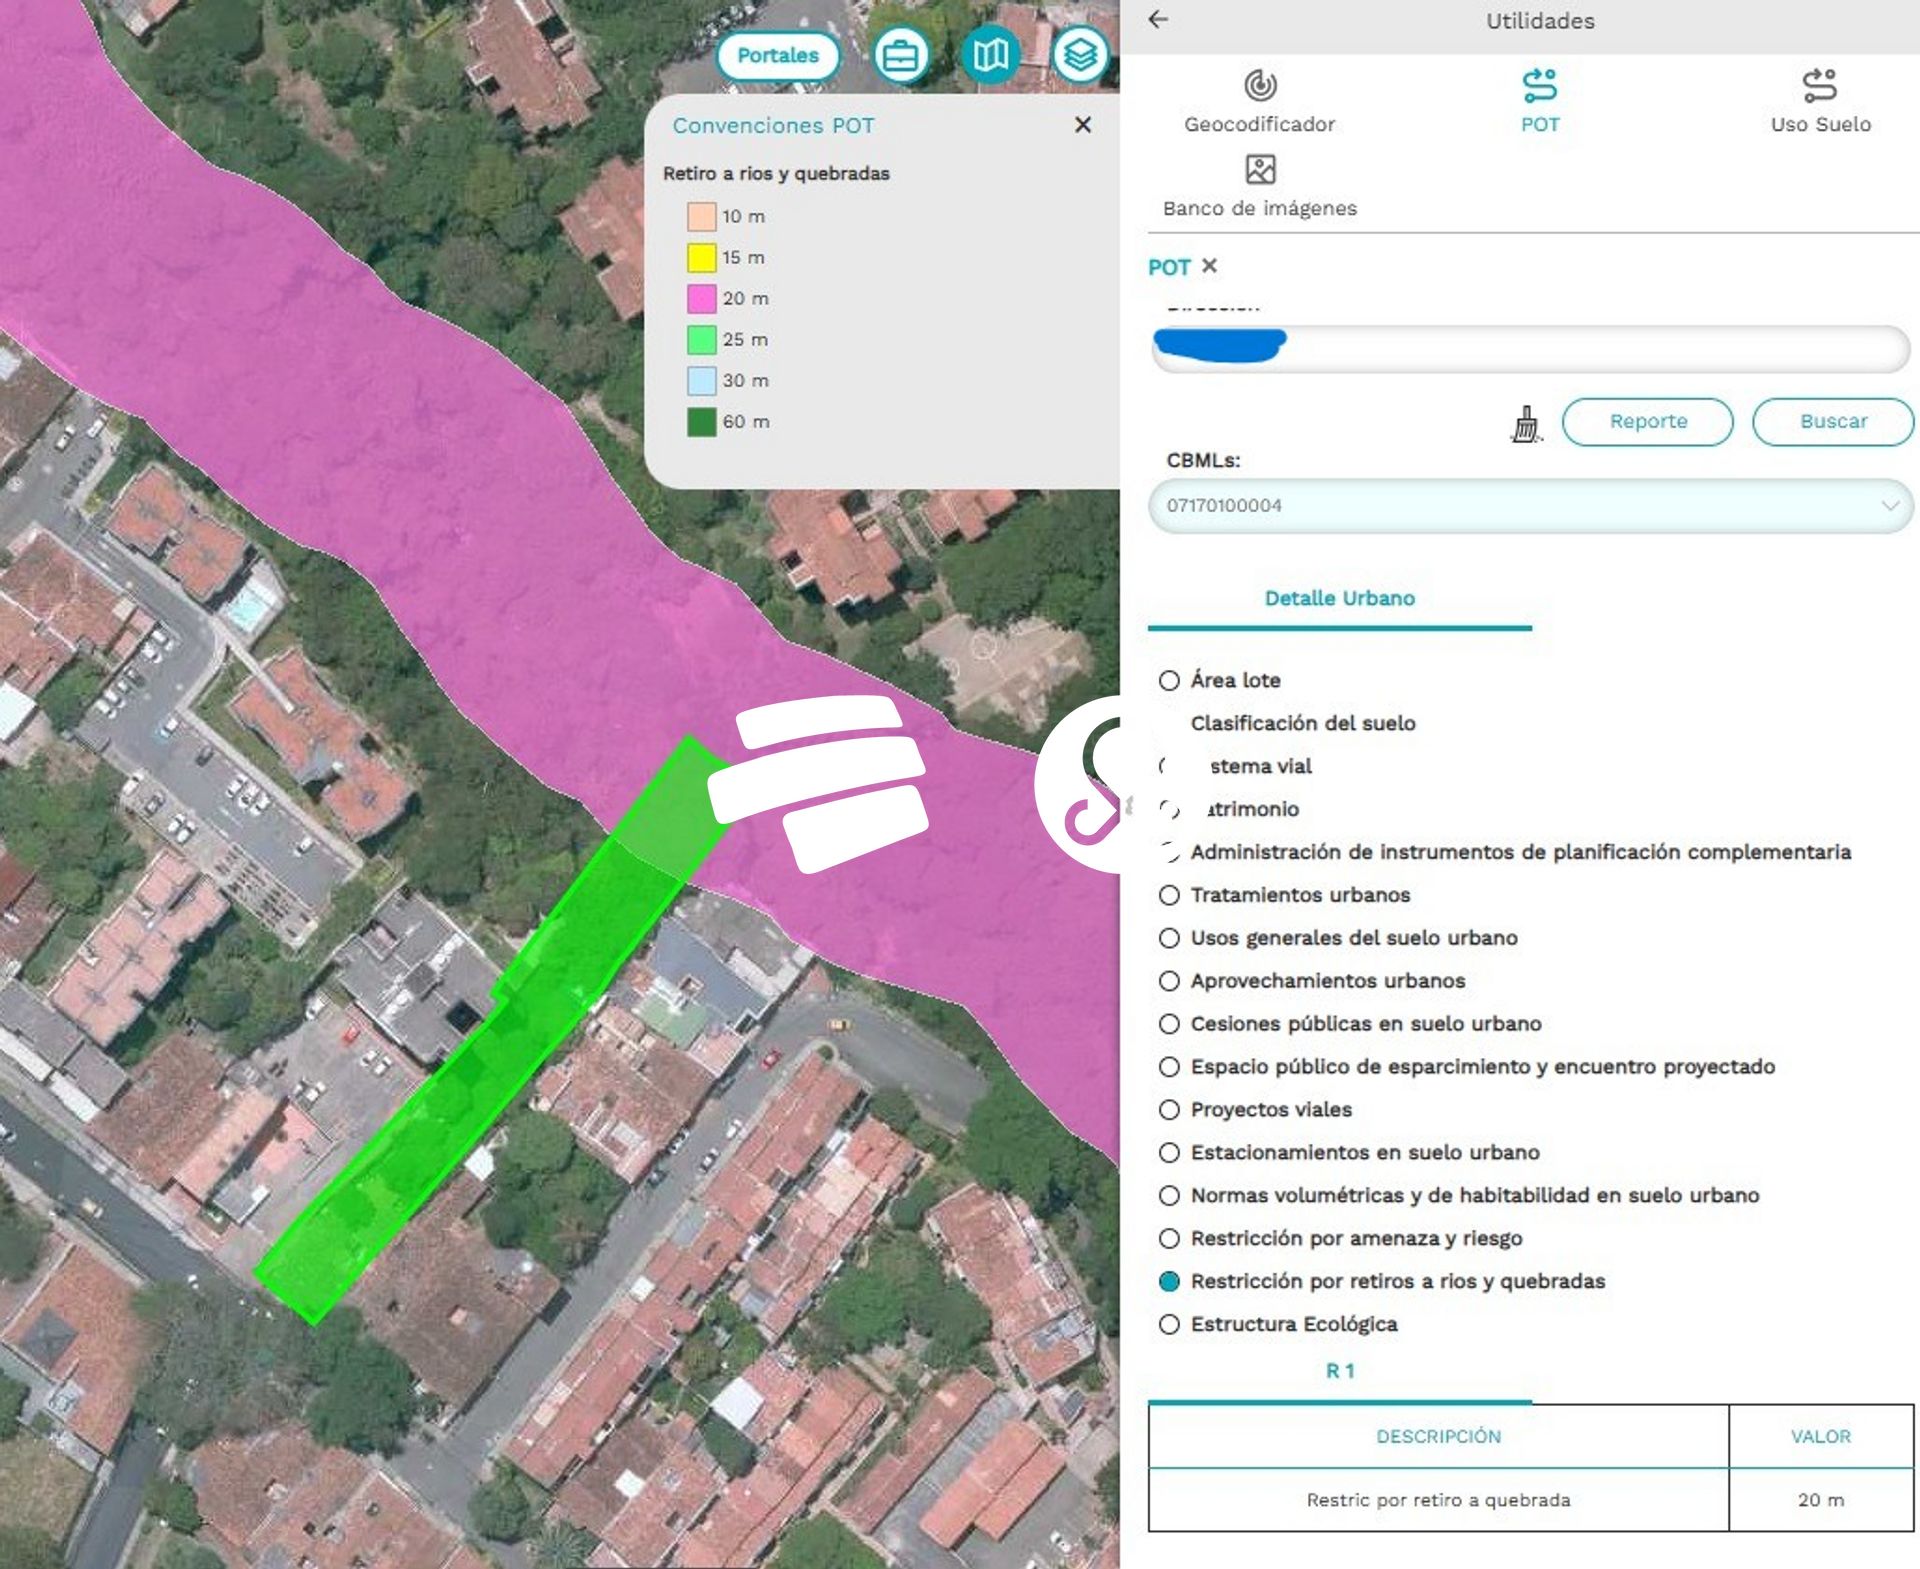Click the Buscar button

1833,421
